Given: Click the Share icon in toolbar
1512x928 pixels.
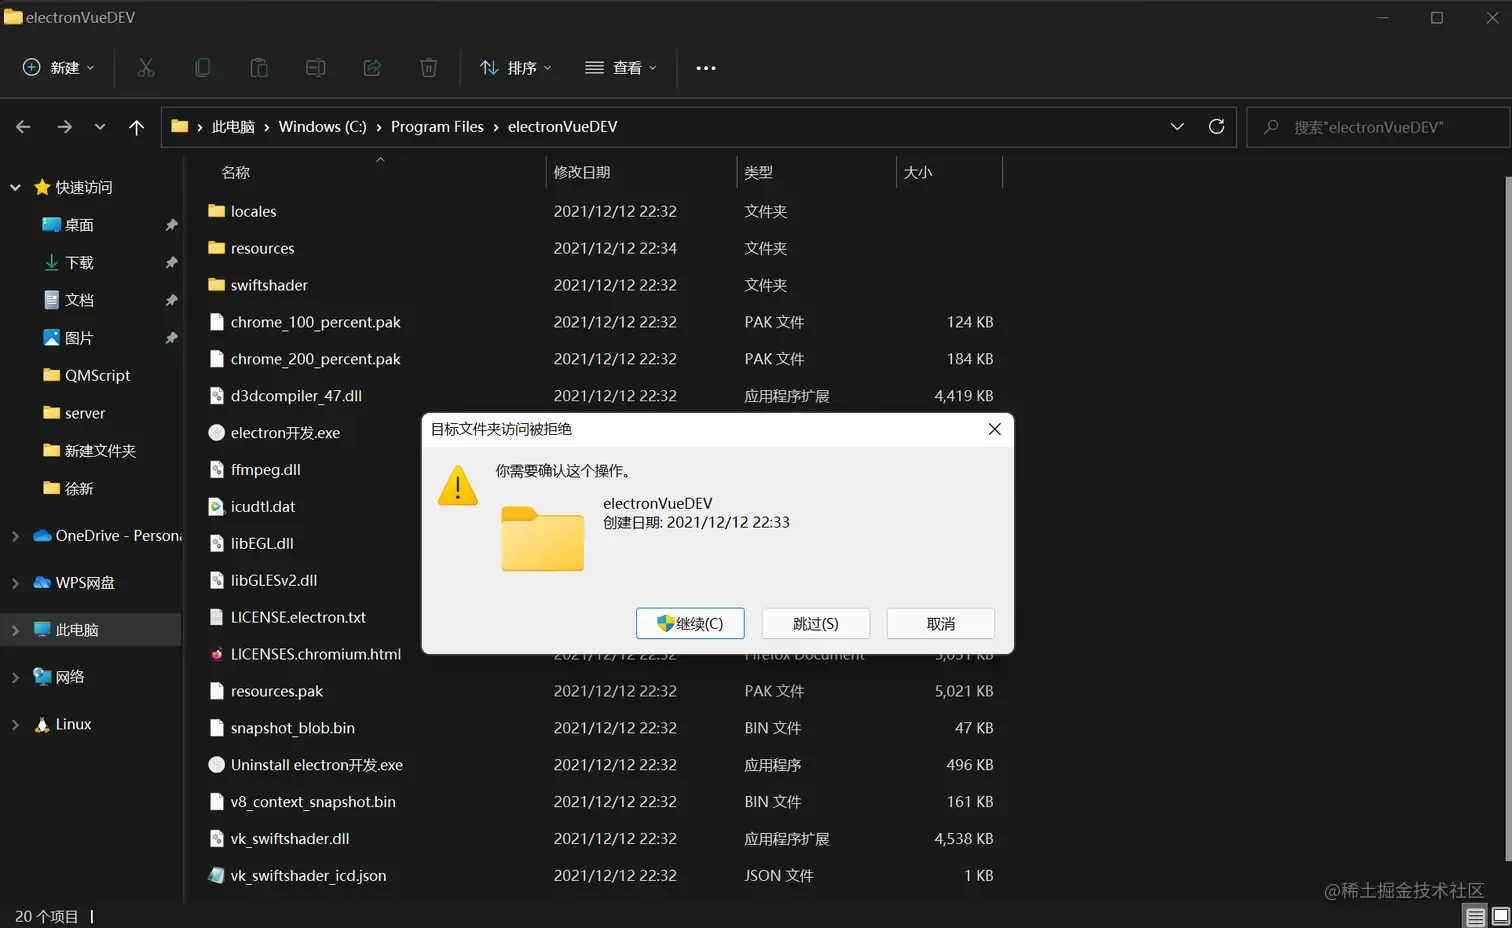Looking at the screenshot, I should point(372,68).
